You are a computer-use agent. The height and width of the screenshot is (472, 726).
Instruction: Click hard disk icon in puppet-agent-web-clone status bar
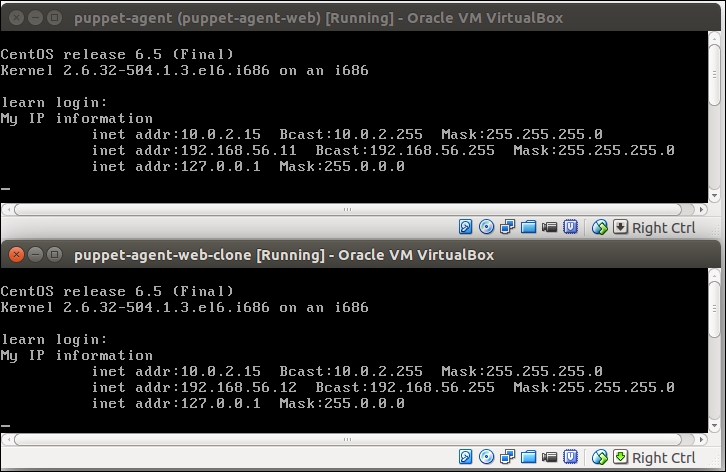(466, 458)
